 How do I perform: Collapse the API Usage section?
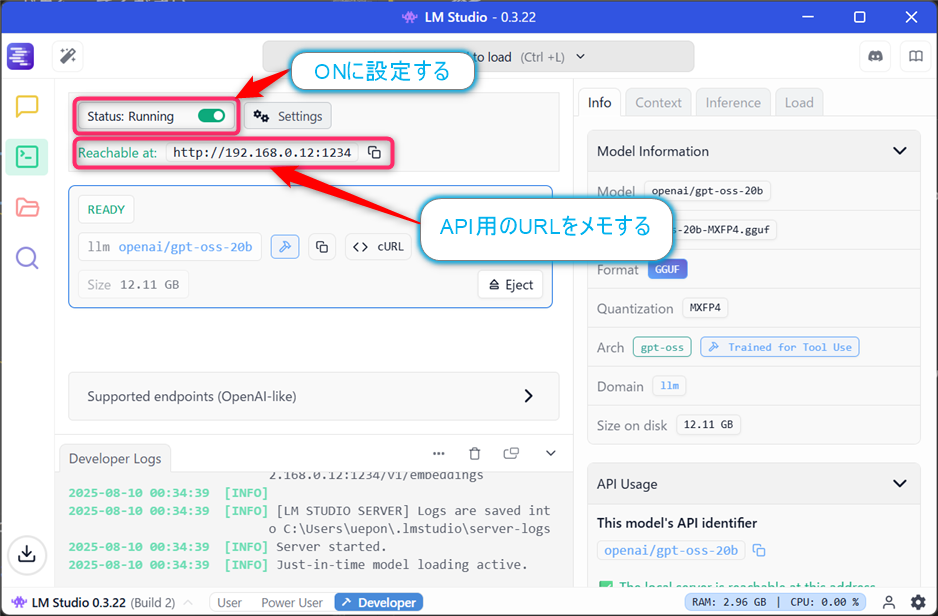(900, 483)
